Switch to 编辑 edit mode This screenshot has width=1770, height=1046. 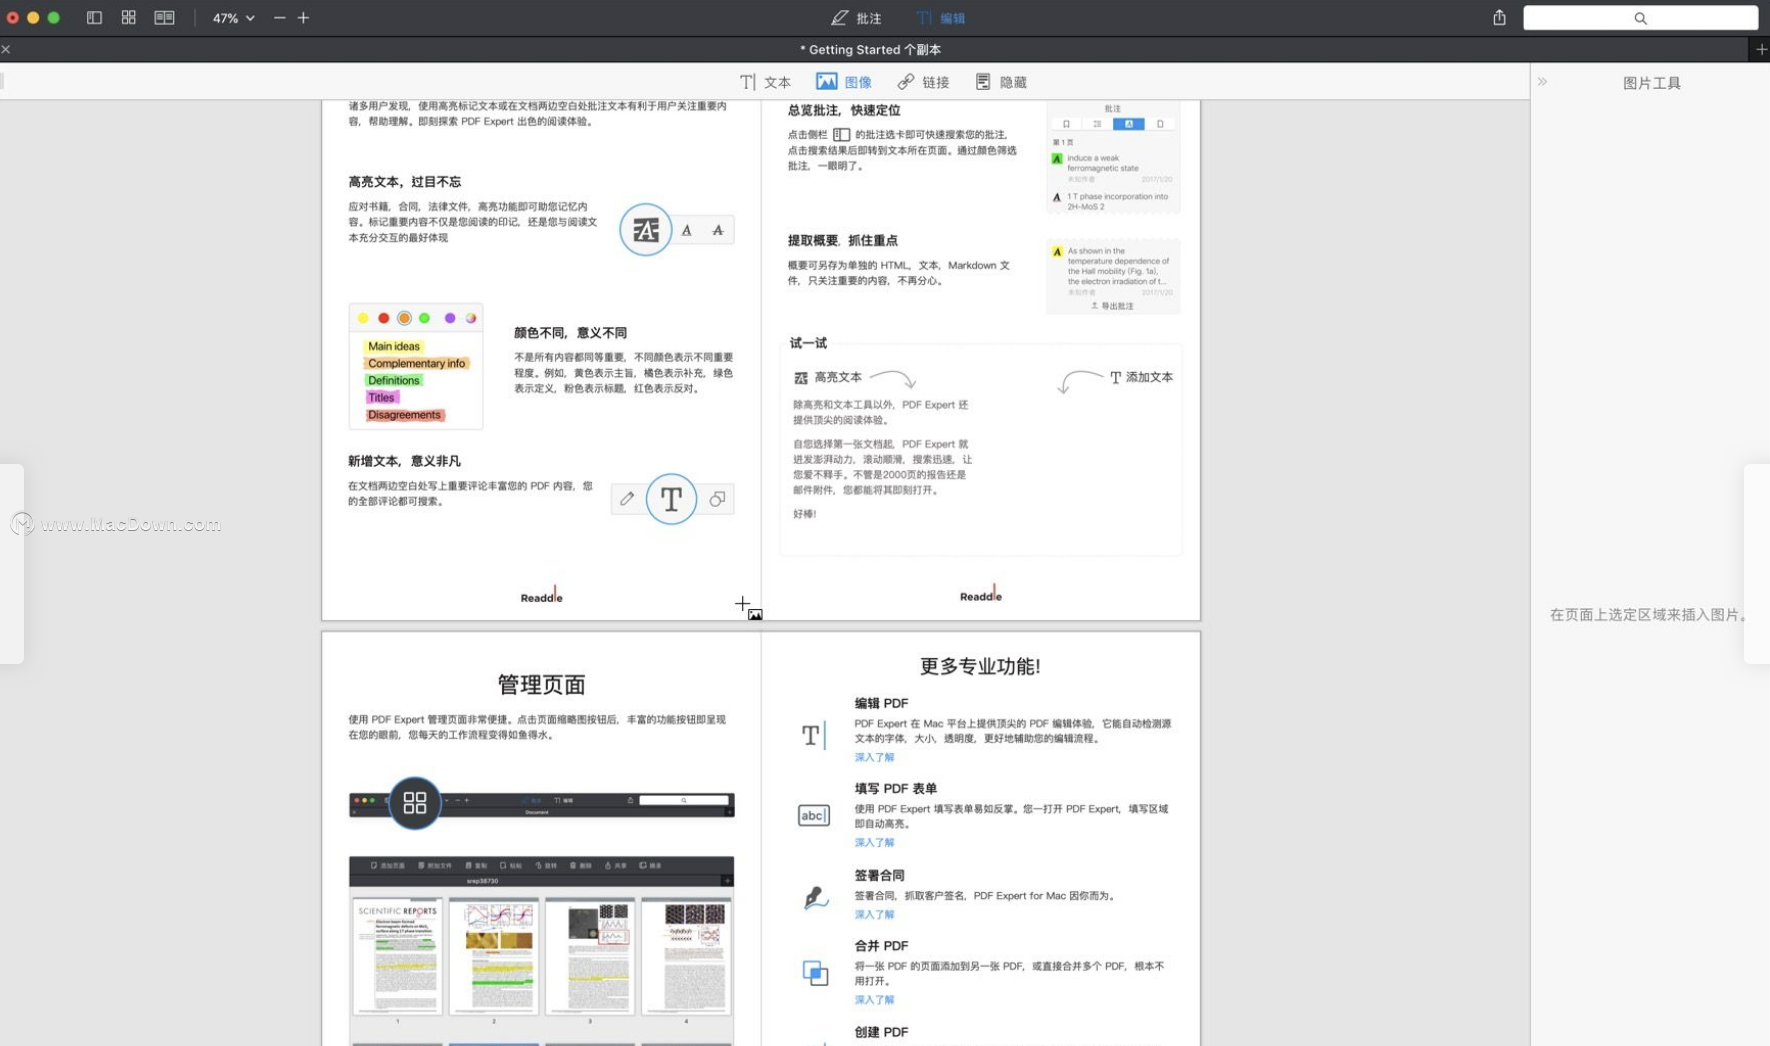[x=941, y=18]
